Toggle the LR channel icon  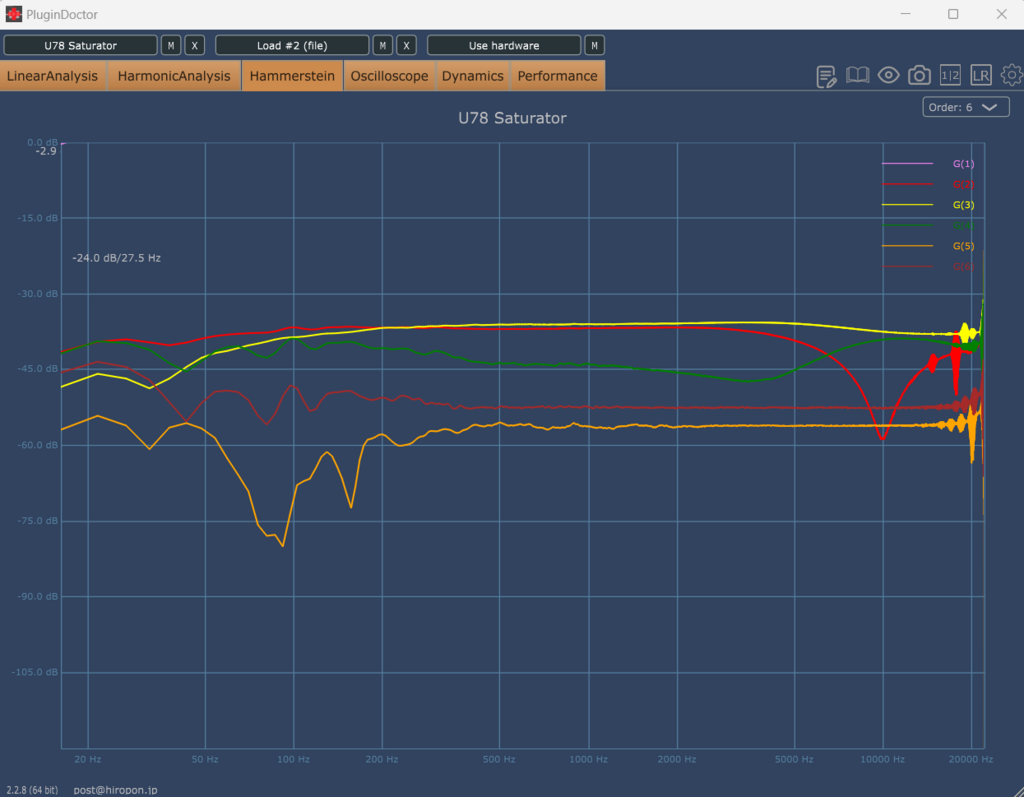(x=981, y=75)
